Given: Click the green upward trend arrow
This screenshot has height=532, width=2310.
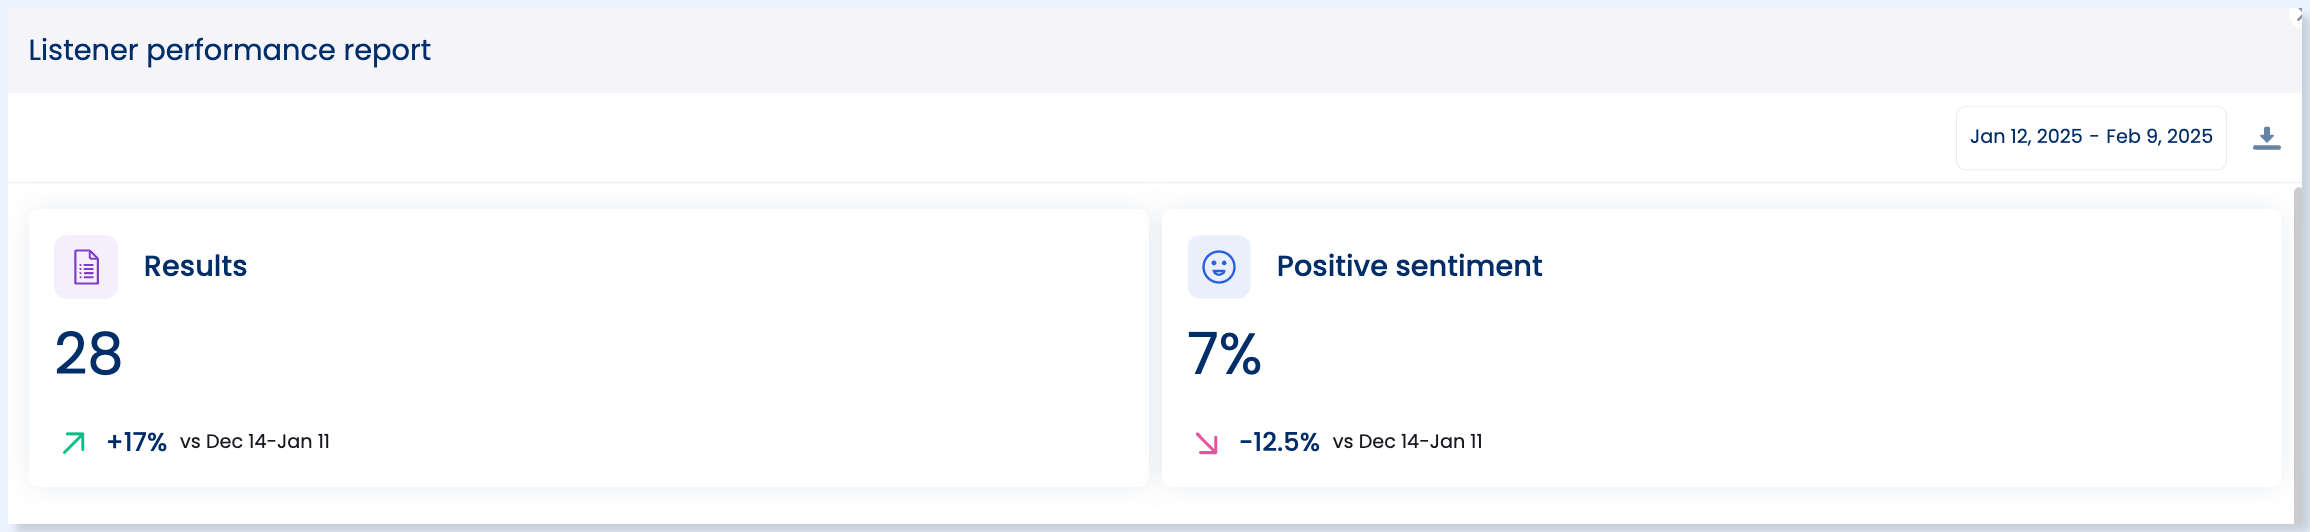Looking at the screenshot, I should point(73,442).
